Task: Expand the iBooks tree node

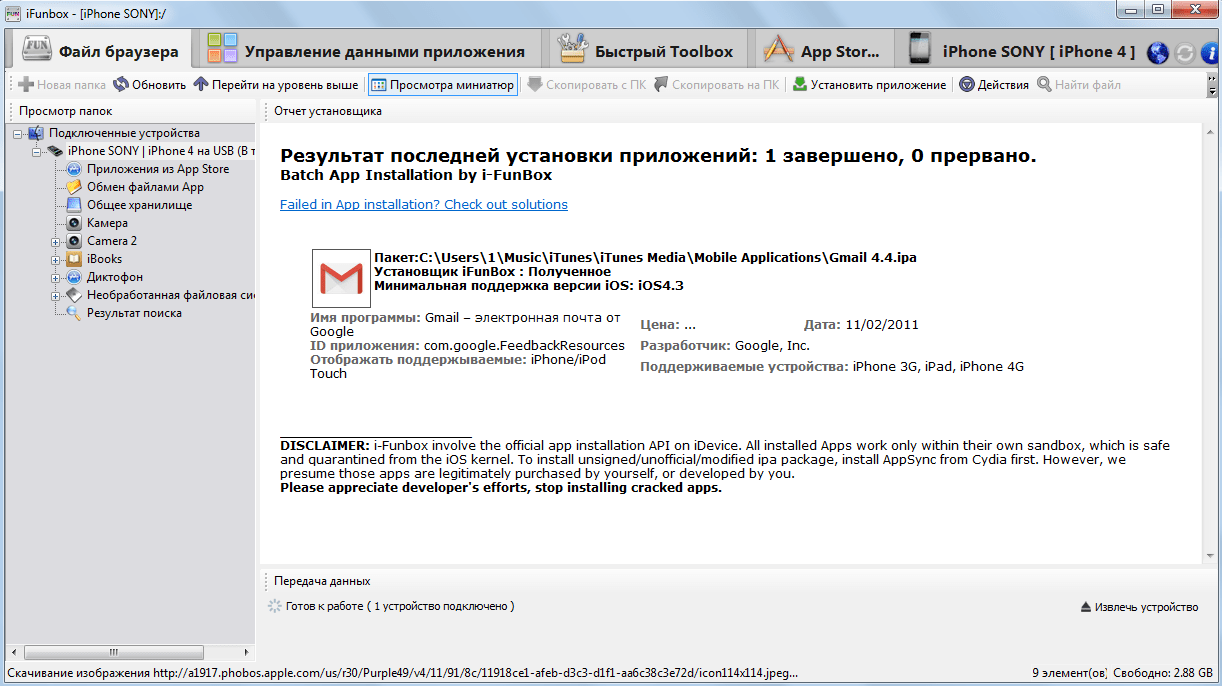Action: click(x=56, y=259)
